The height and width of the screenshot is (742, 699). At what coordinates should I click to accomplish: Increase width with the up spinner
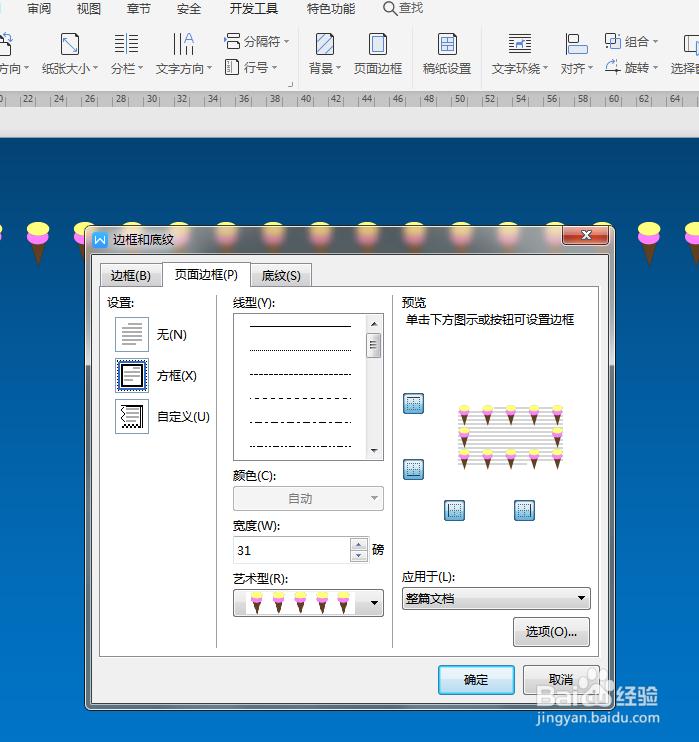pos(359,544)
